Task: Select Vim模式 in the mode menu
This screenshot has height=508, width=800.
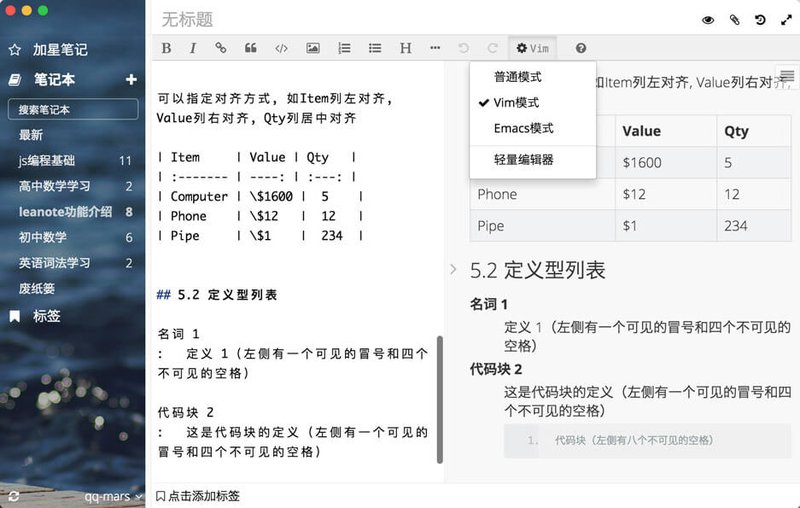Action: 533,103
